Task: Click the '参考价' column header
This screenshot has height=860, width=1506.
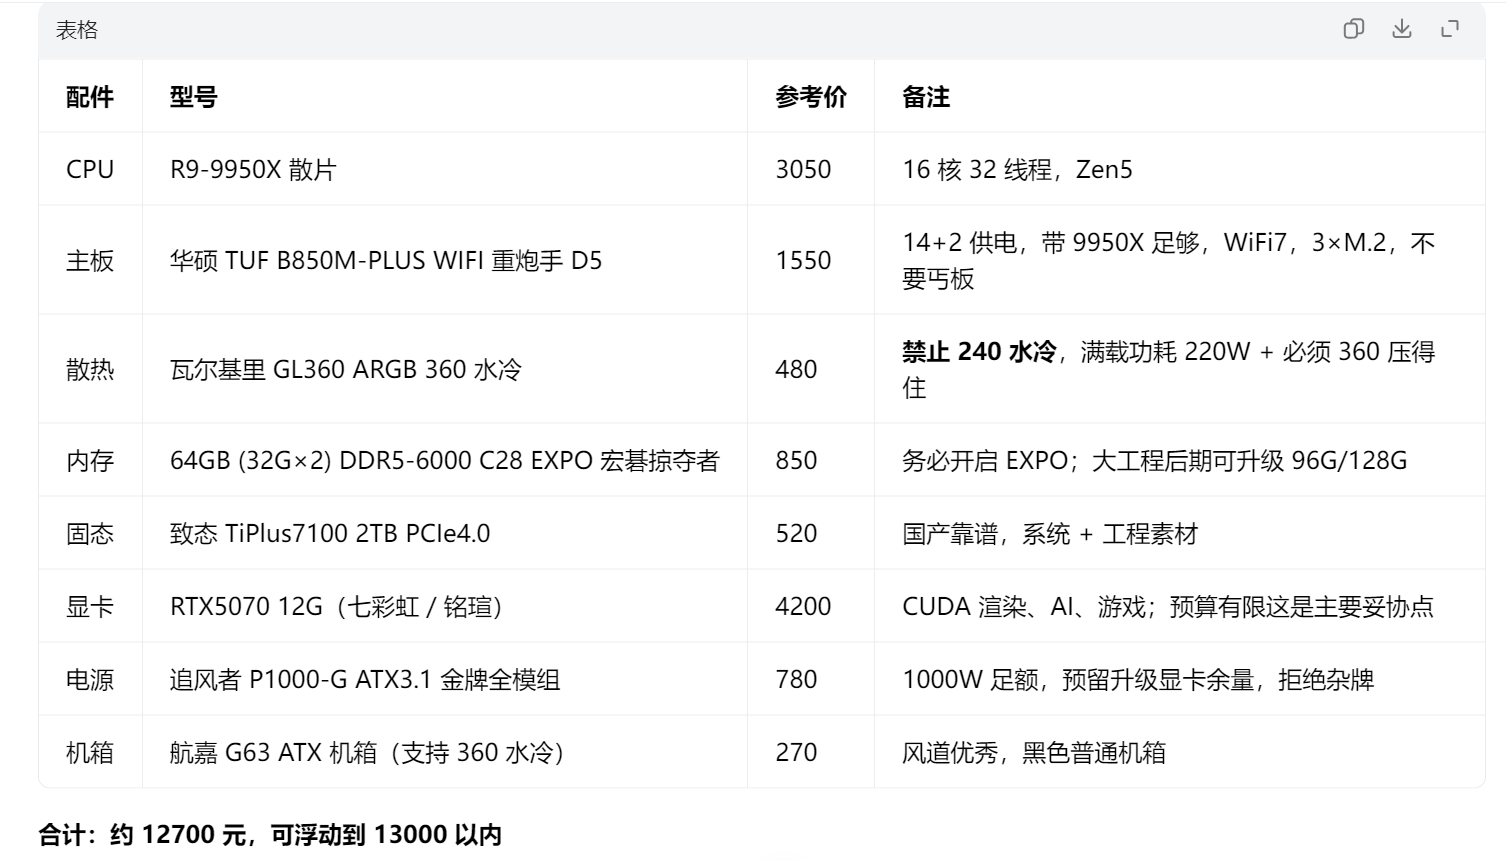Action: pos(811,97)
